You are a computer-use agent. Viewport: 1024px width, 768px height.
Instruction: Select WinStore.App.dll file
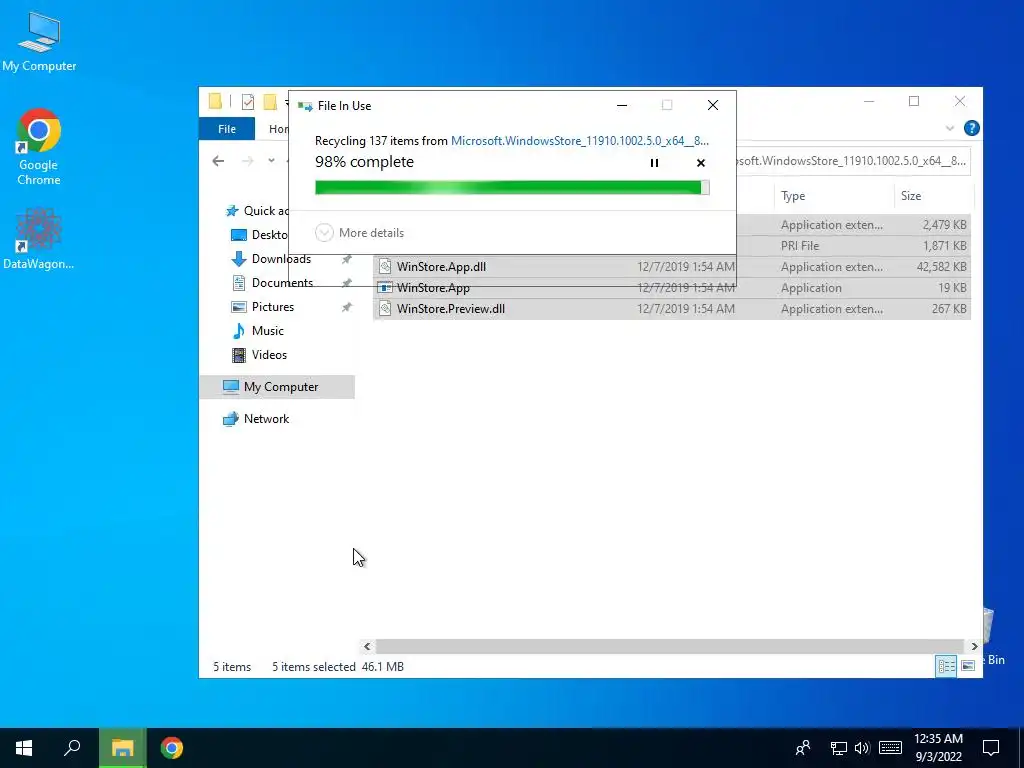pos(671,266)
